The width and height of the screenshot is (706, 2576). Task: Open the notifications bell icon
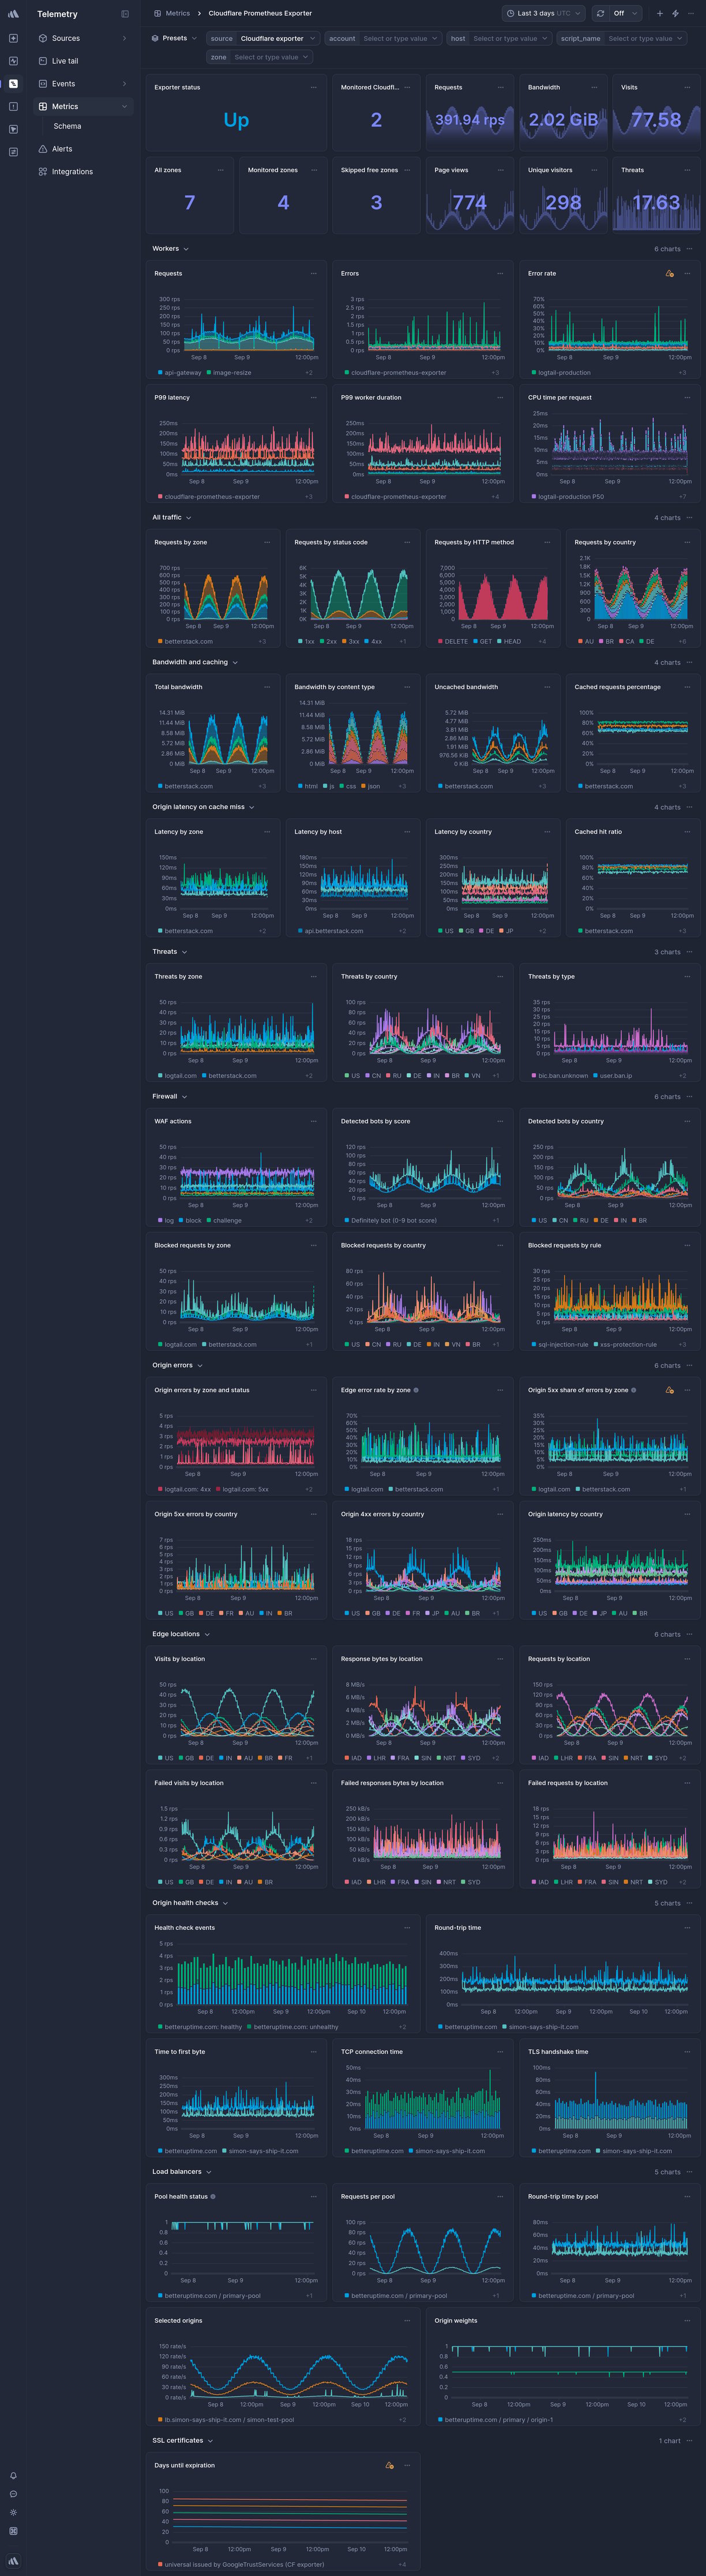(13, 2475)
